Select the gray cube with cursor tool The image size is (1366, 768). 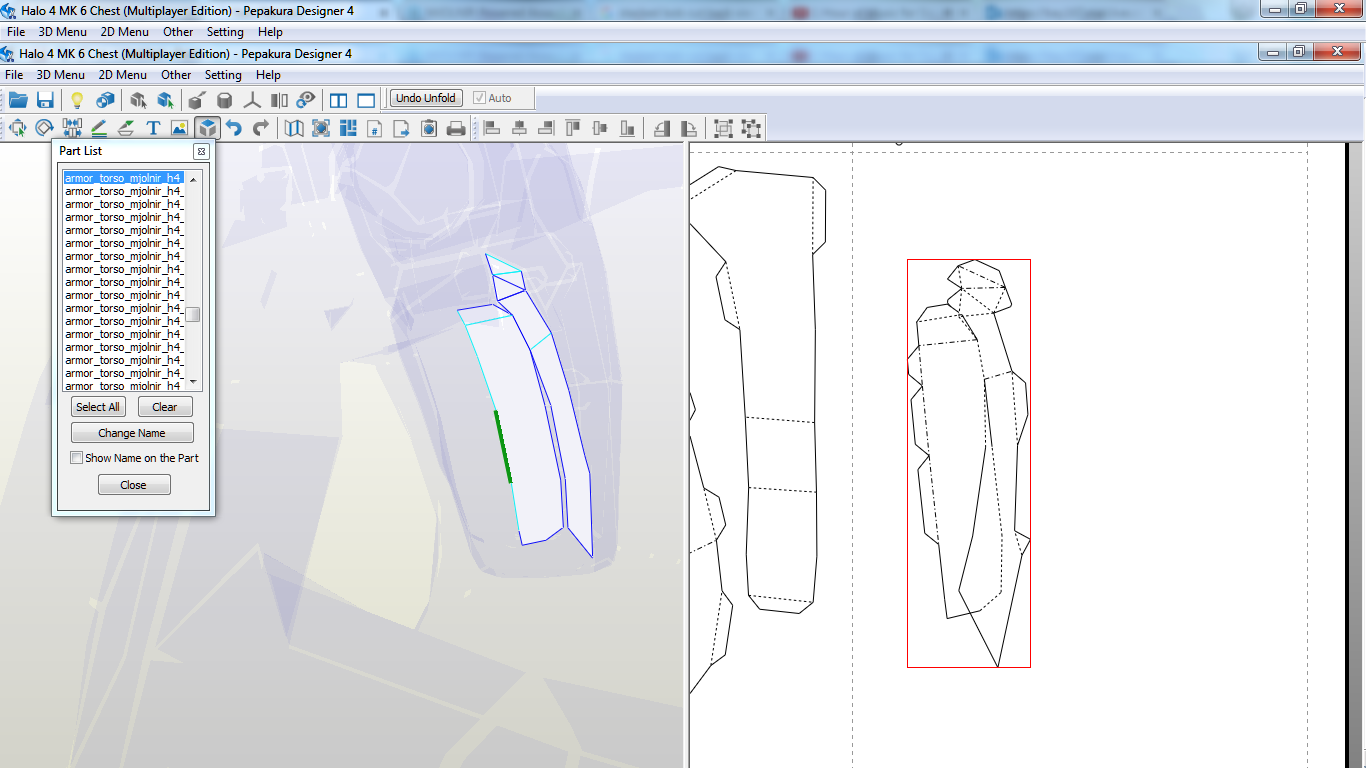[x=138, y=100]
